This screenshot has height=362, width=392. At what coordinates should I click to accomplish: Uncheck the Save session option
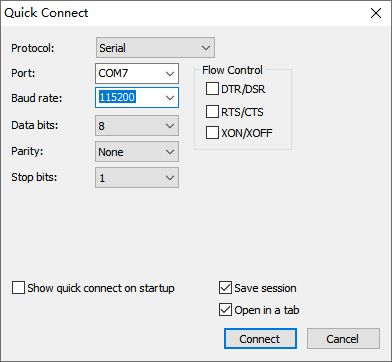(x=225, y=288)
